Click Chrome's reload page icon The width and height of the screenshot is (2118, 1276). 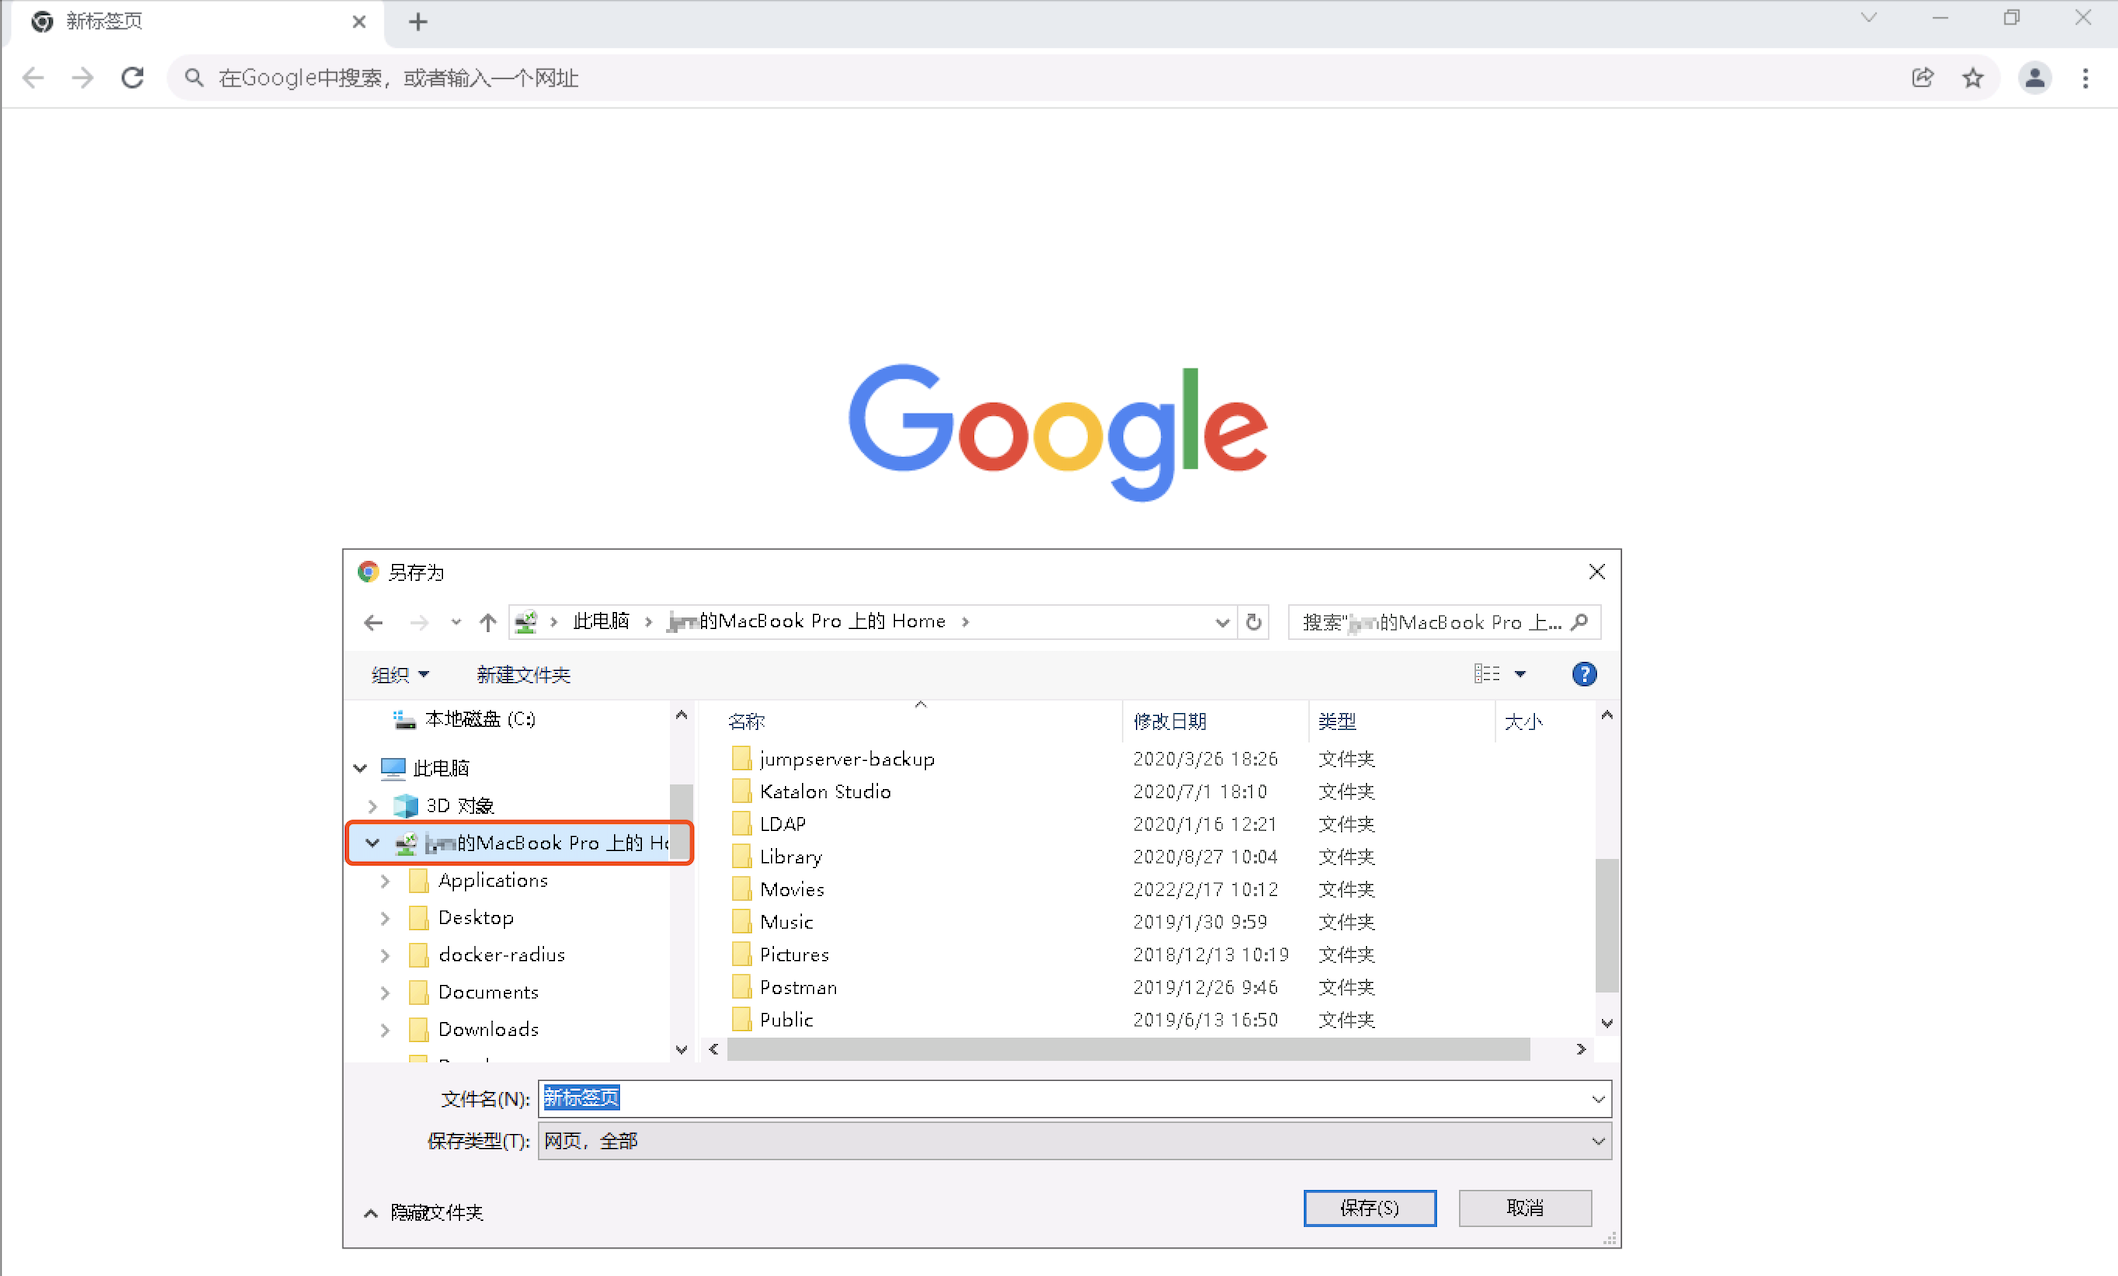[x=132, y=78]
